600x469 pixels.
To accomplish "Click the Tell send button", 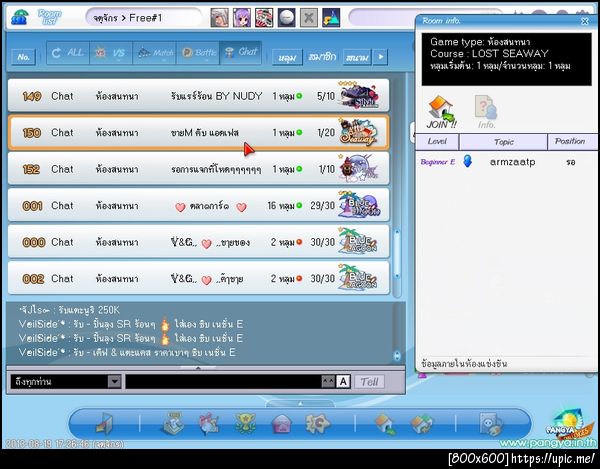I will pos(369,381).
